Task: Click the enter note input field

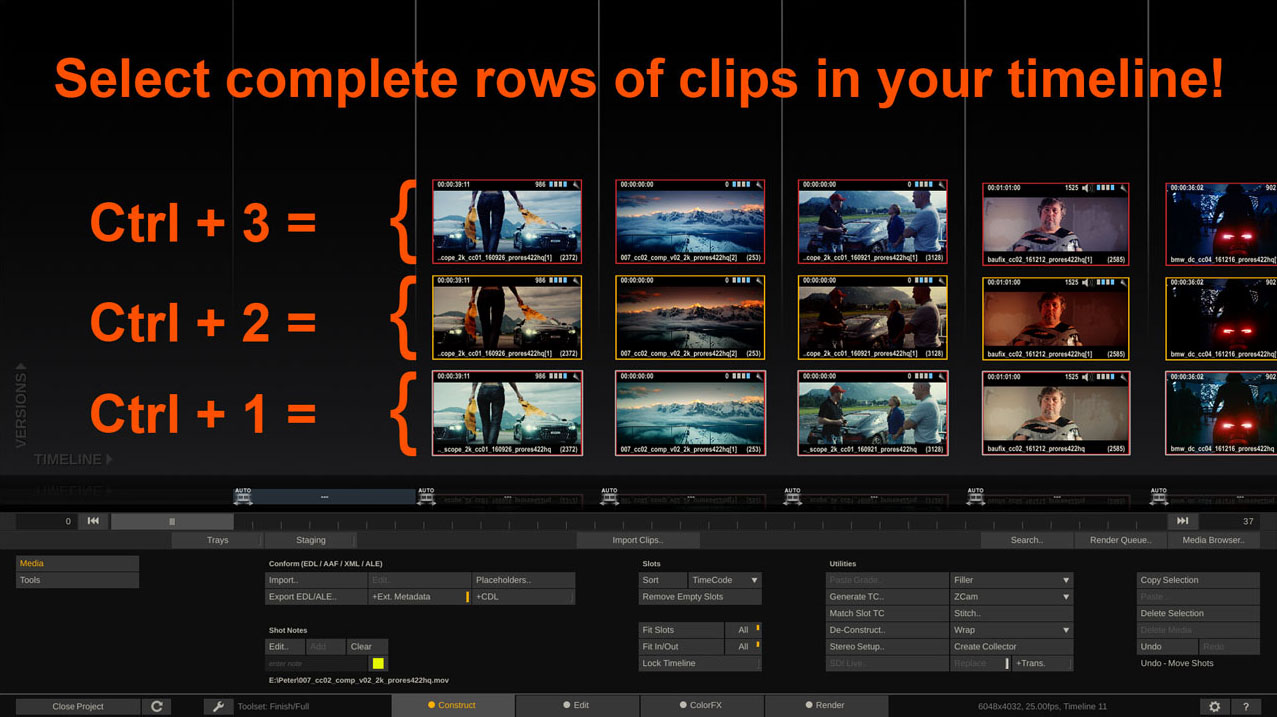Action: tap(315, 663)
